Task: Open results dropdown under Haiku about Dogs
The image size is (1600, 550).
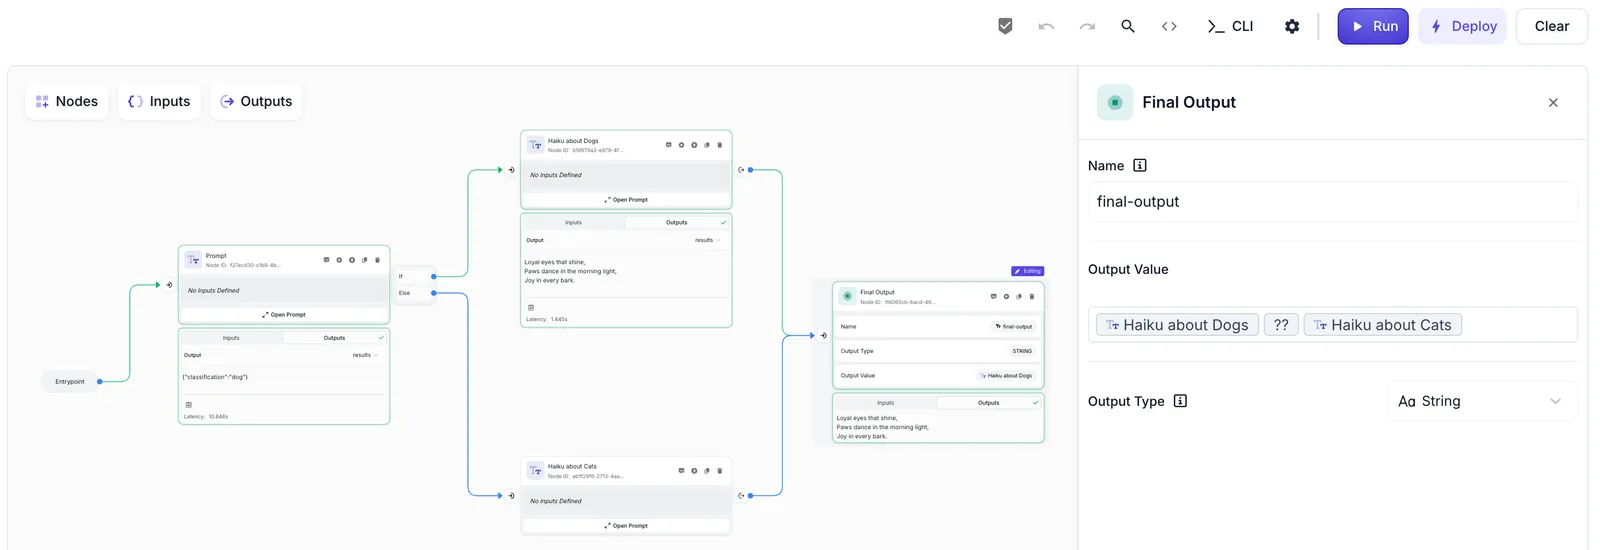Action: click(x=707, y=240)
